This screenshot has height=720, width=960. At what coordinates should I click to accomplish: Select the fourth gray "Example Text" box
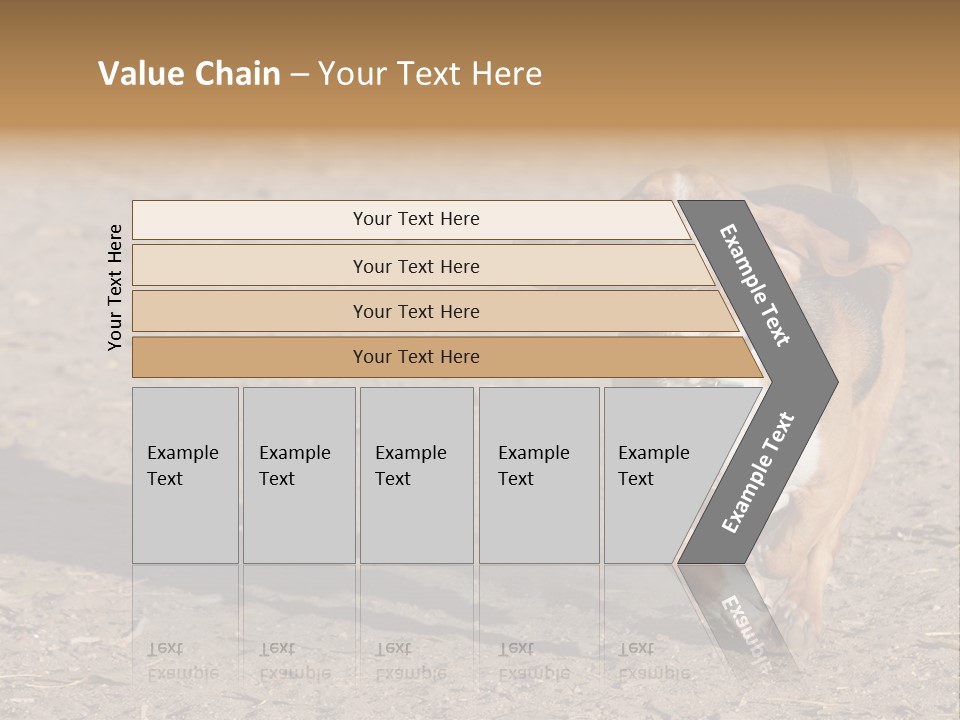coord(538,474)
